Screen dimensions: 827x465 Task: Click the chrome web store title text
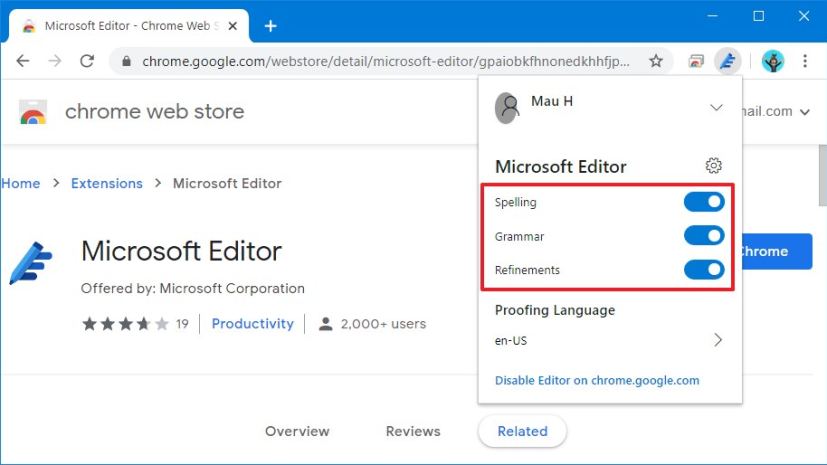155,112
